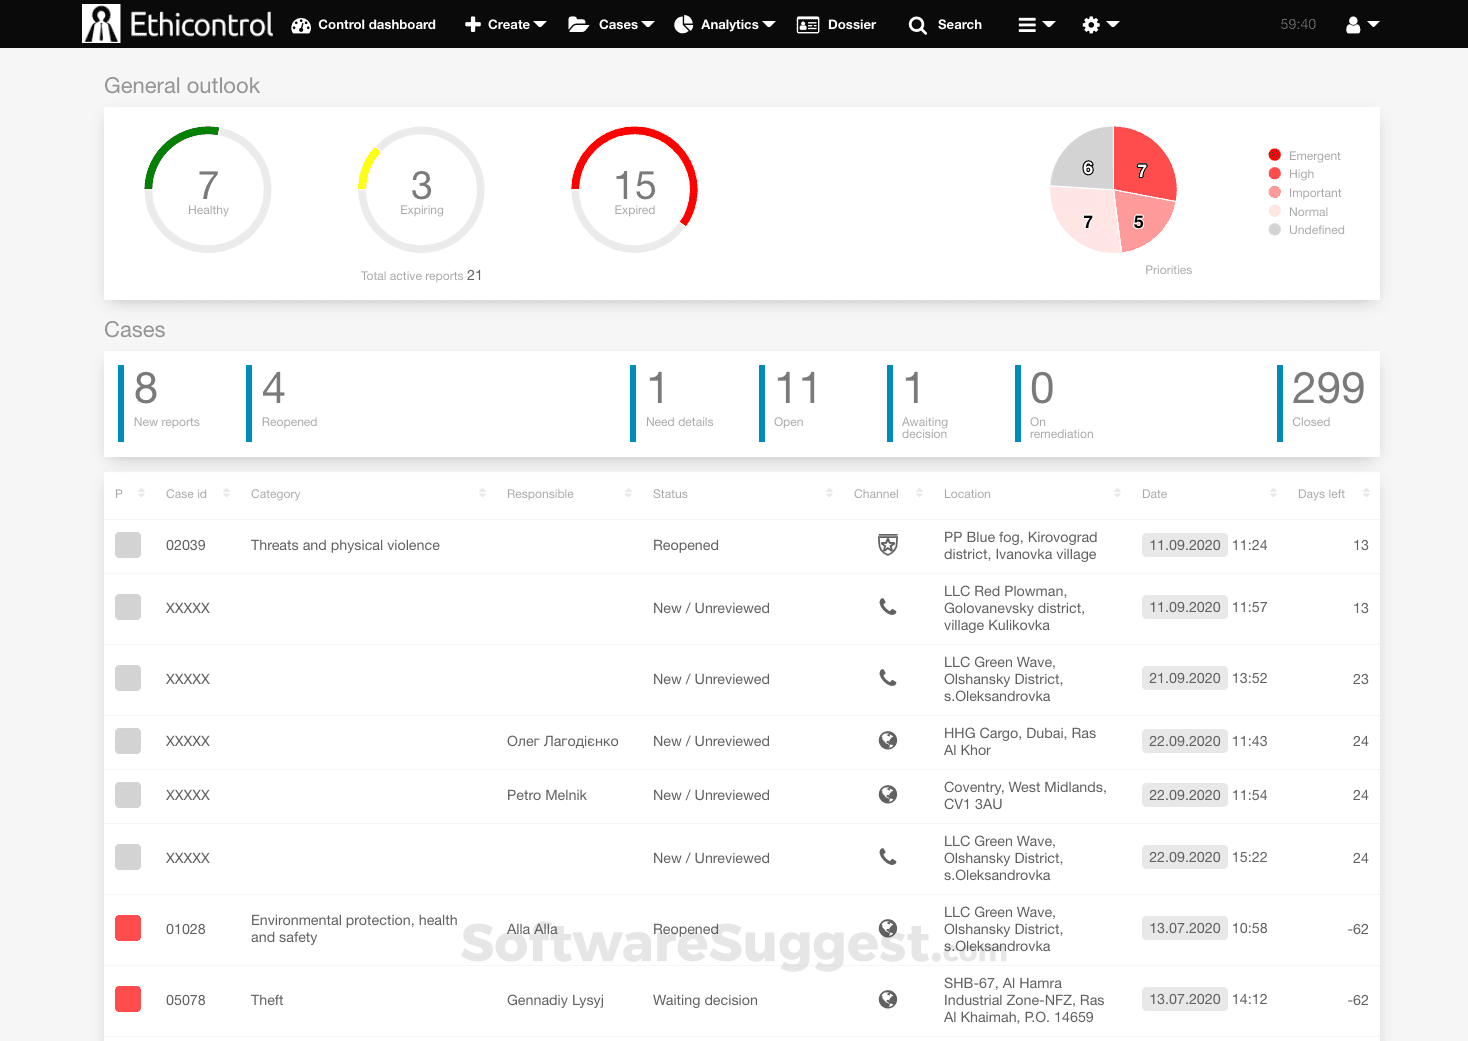Open the Create dropdown
Screen dimensions: 1468x1041
pyautogui.click(x=505, y=24)
